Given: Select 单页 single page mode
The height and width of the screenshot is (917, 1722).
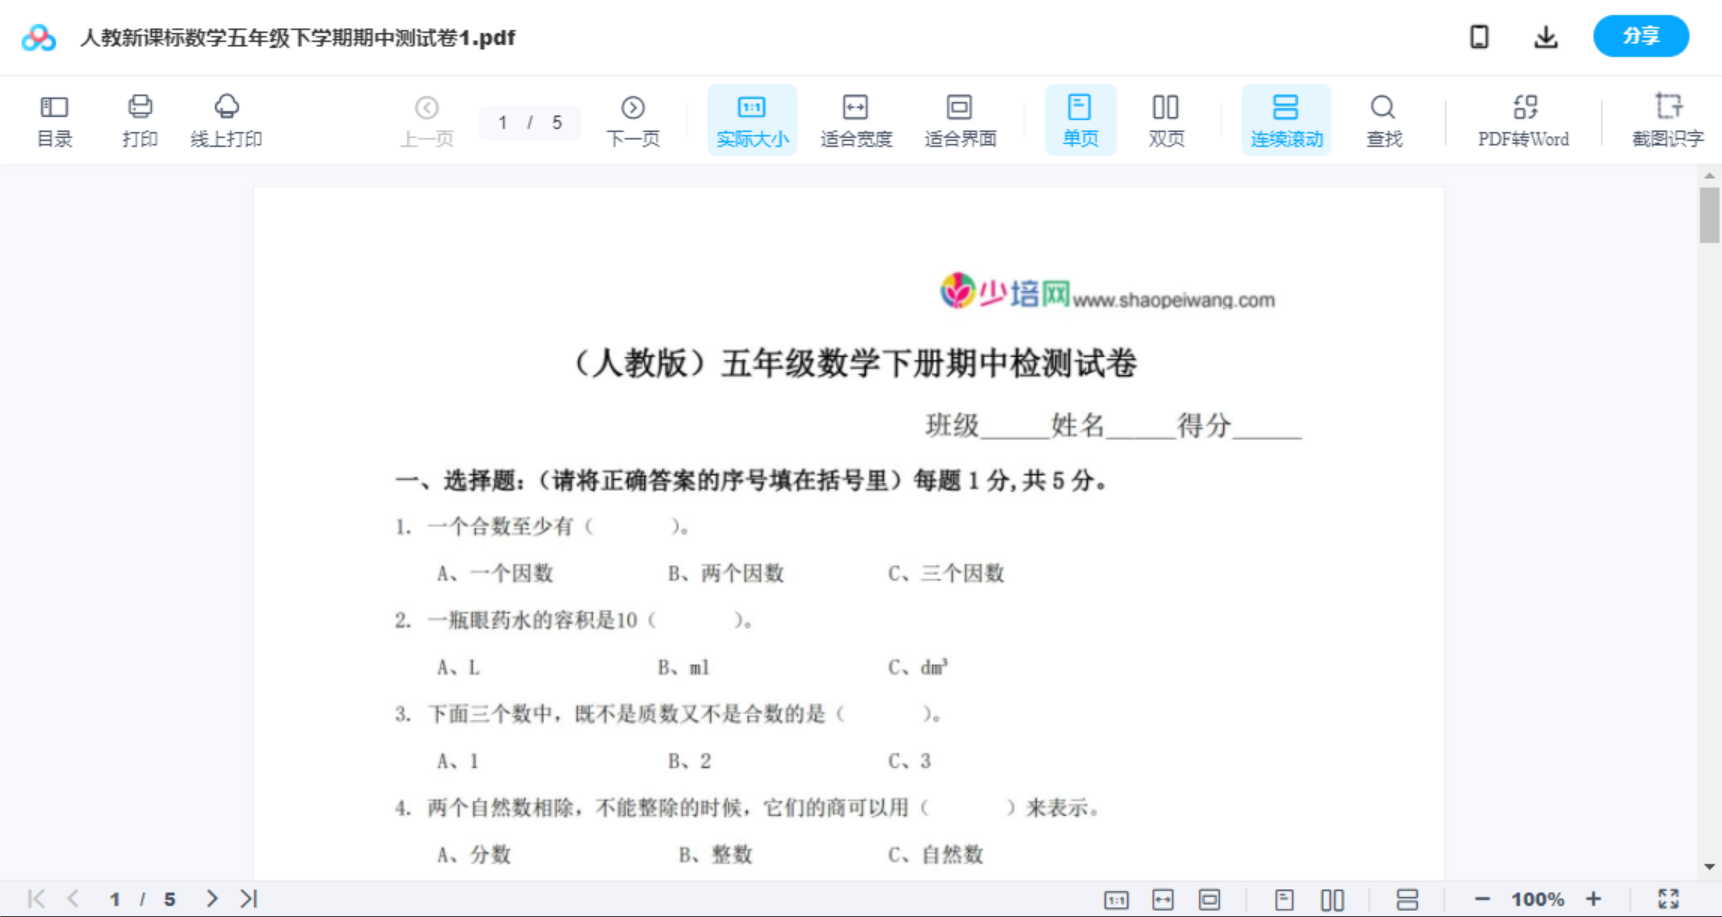Looking at the screenshot, I should pyautogui.click(x=1080, y=119).
